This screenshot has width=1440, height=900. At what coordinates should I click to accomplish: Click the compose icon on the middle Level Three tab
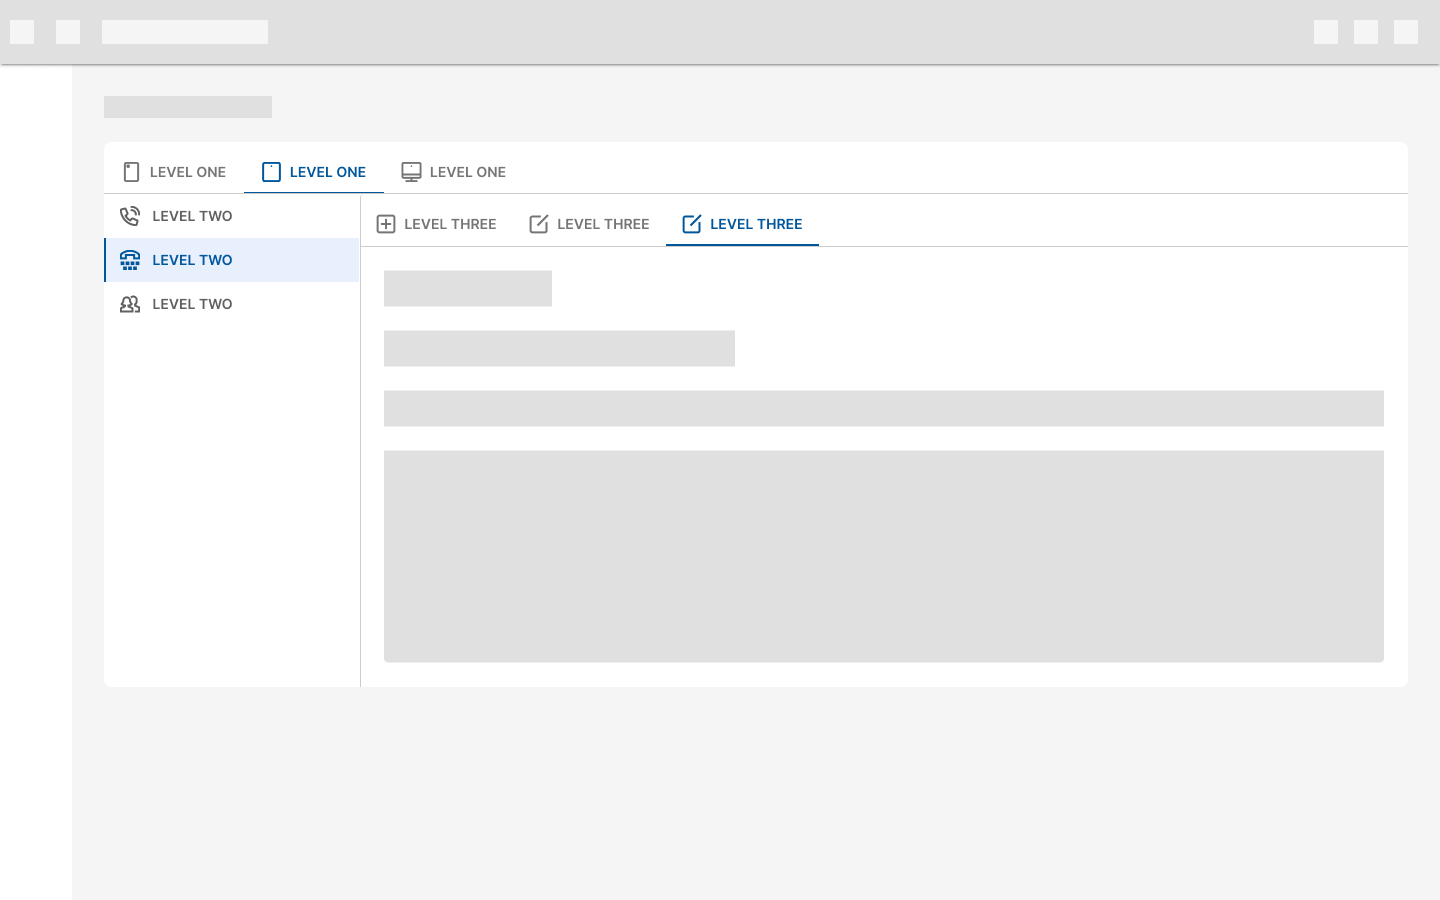539,223
